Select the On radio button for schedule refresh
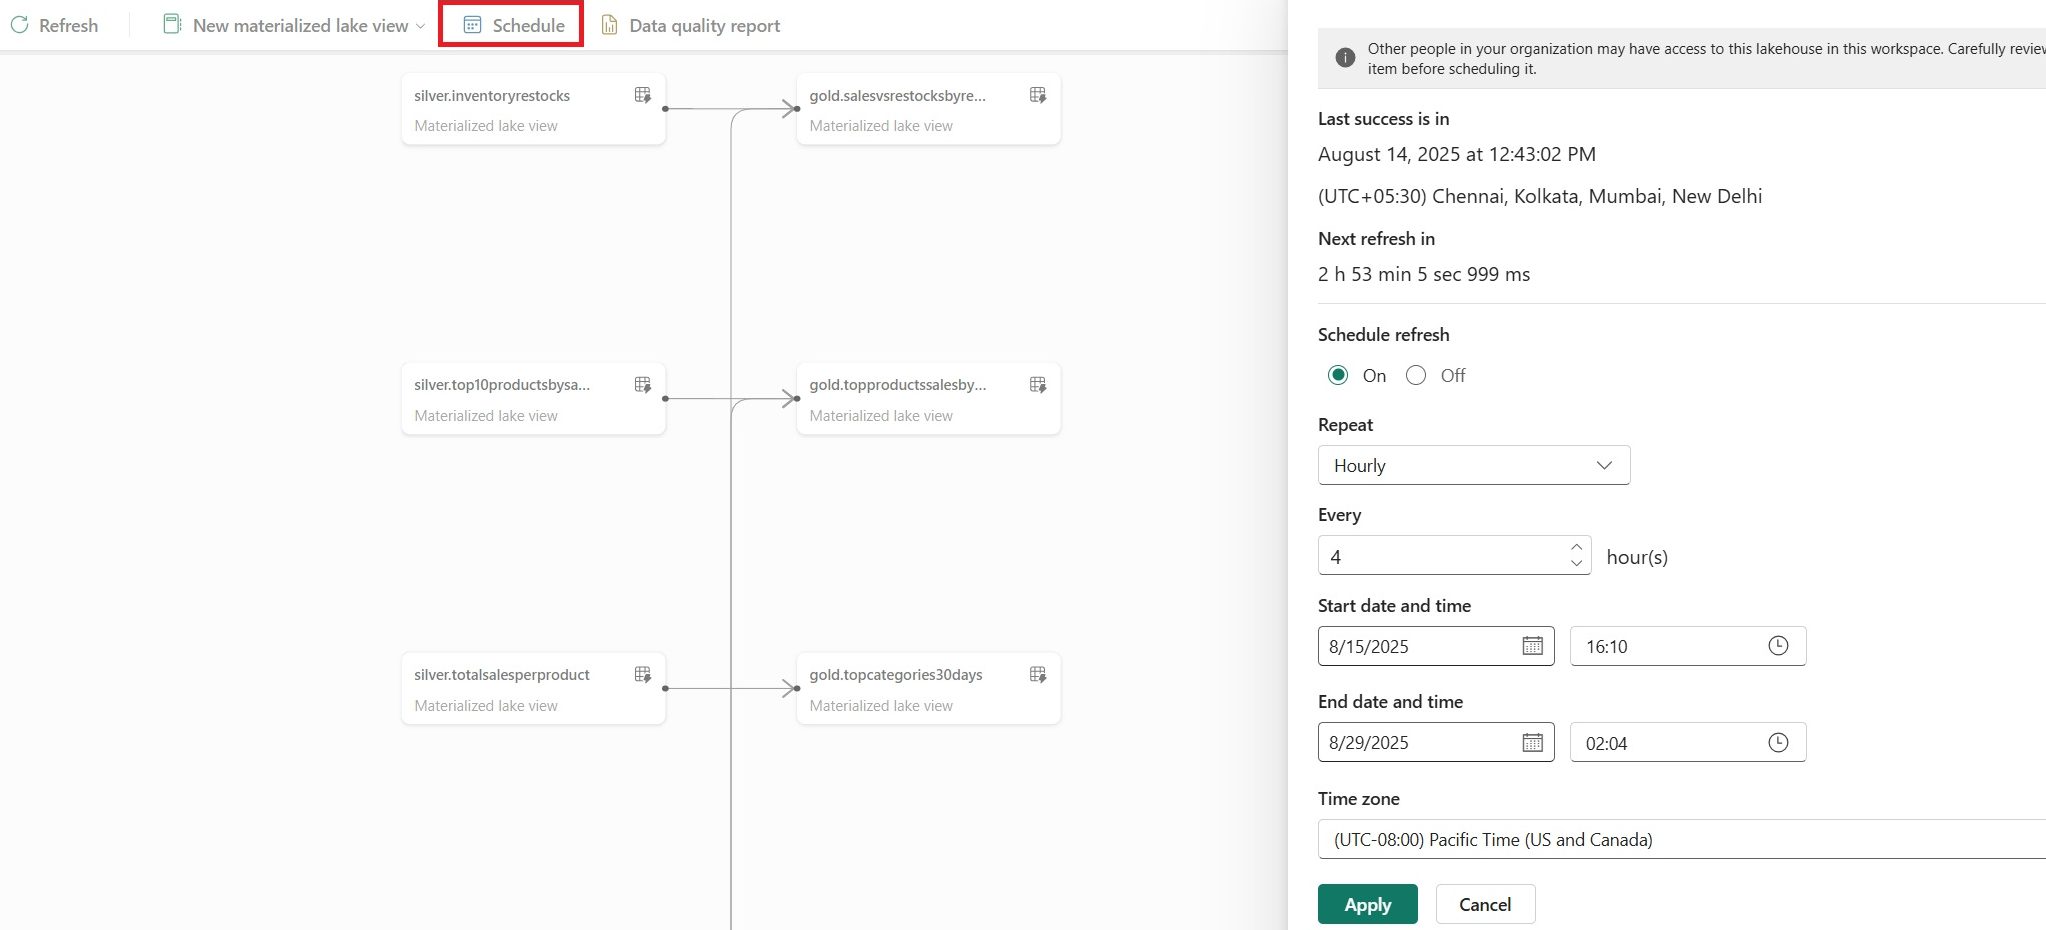 click(x=1337, y=375)
